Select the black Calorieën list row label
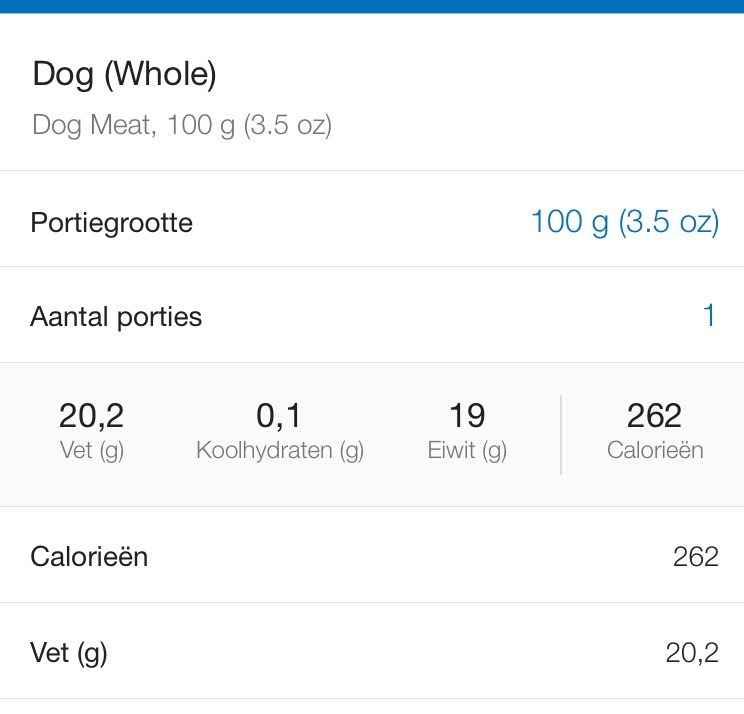The width and height of the screenshot is (744, 714). click(89, 556)
